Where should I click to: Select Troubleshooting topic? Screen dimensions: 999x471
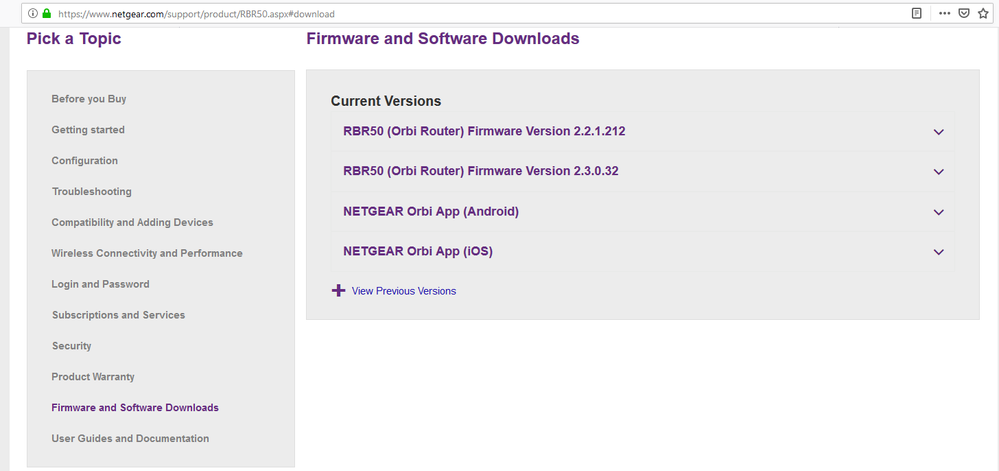click(x=92, y=191)
